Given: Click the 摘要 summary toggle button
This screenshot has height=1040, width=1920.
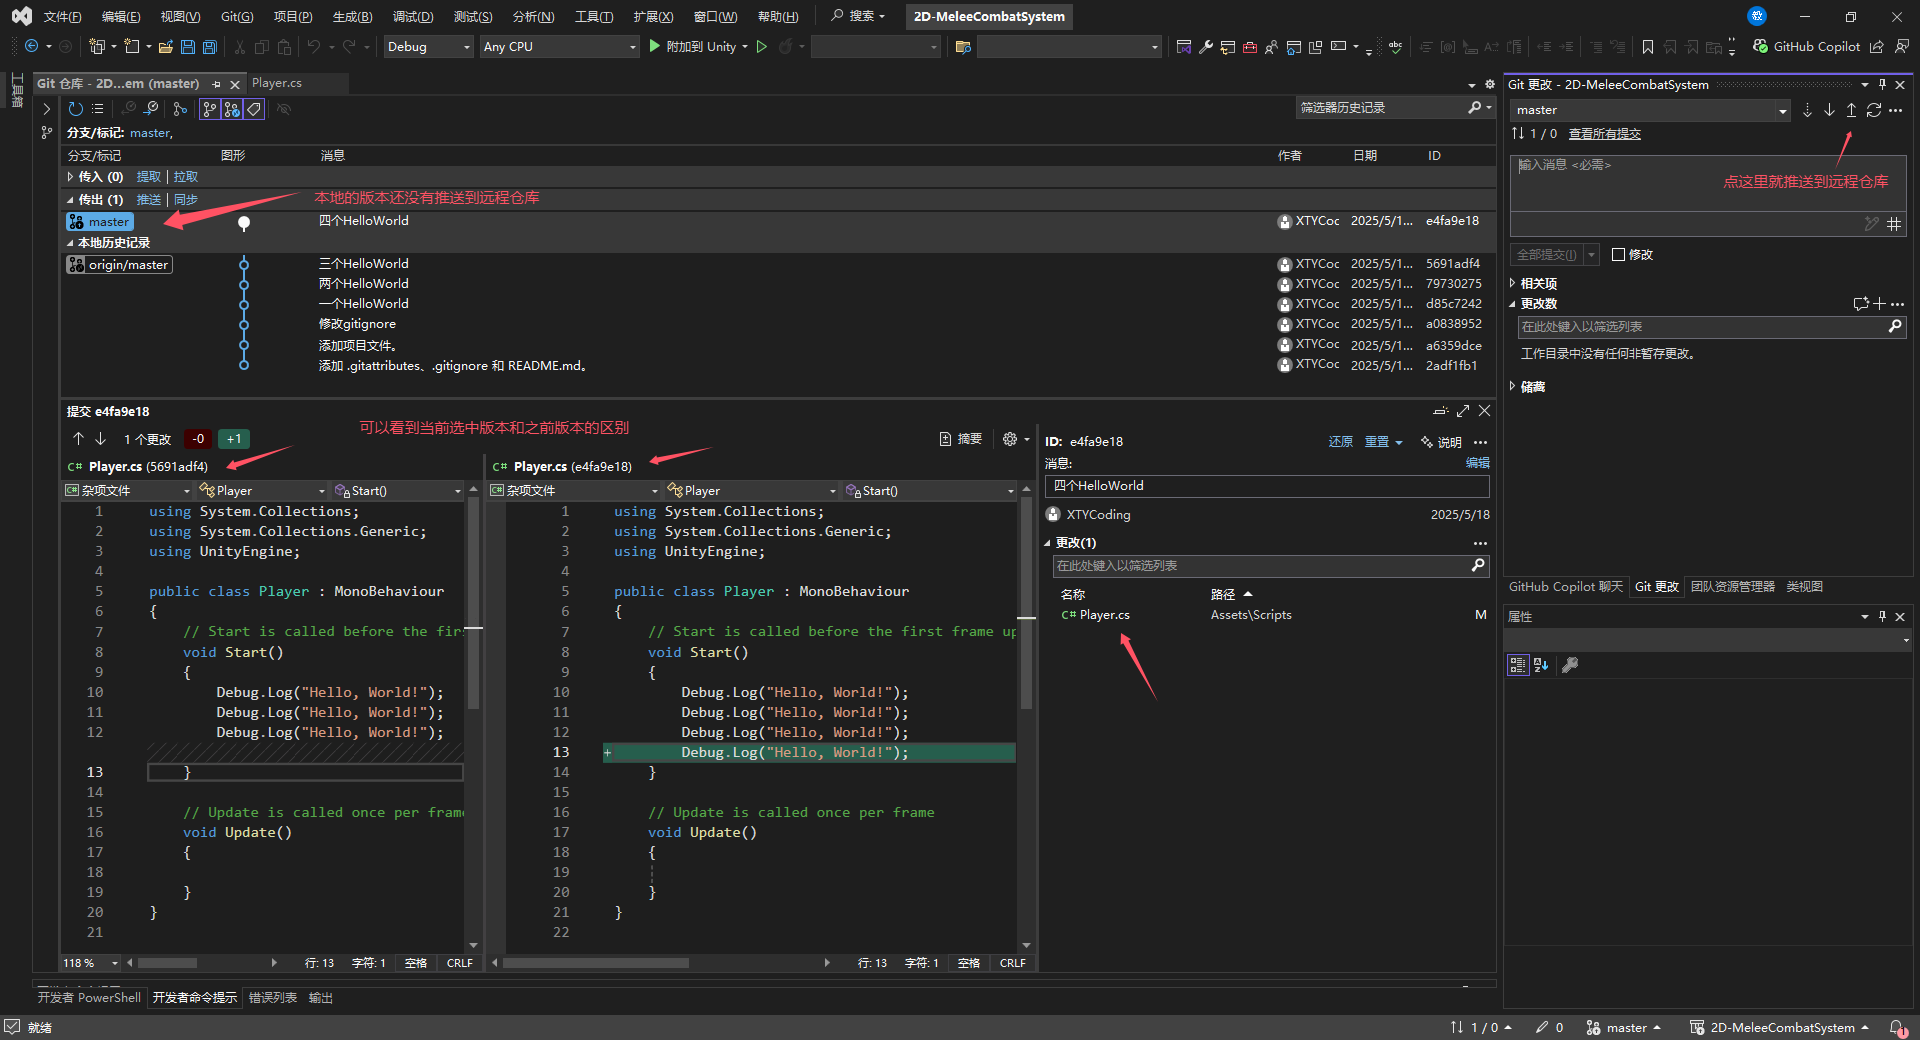Looking at the screenshot, I should pyautogui.click(x=961, y=439).
